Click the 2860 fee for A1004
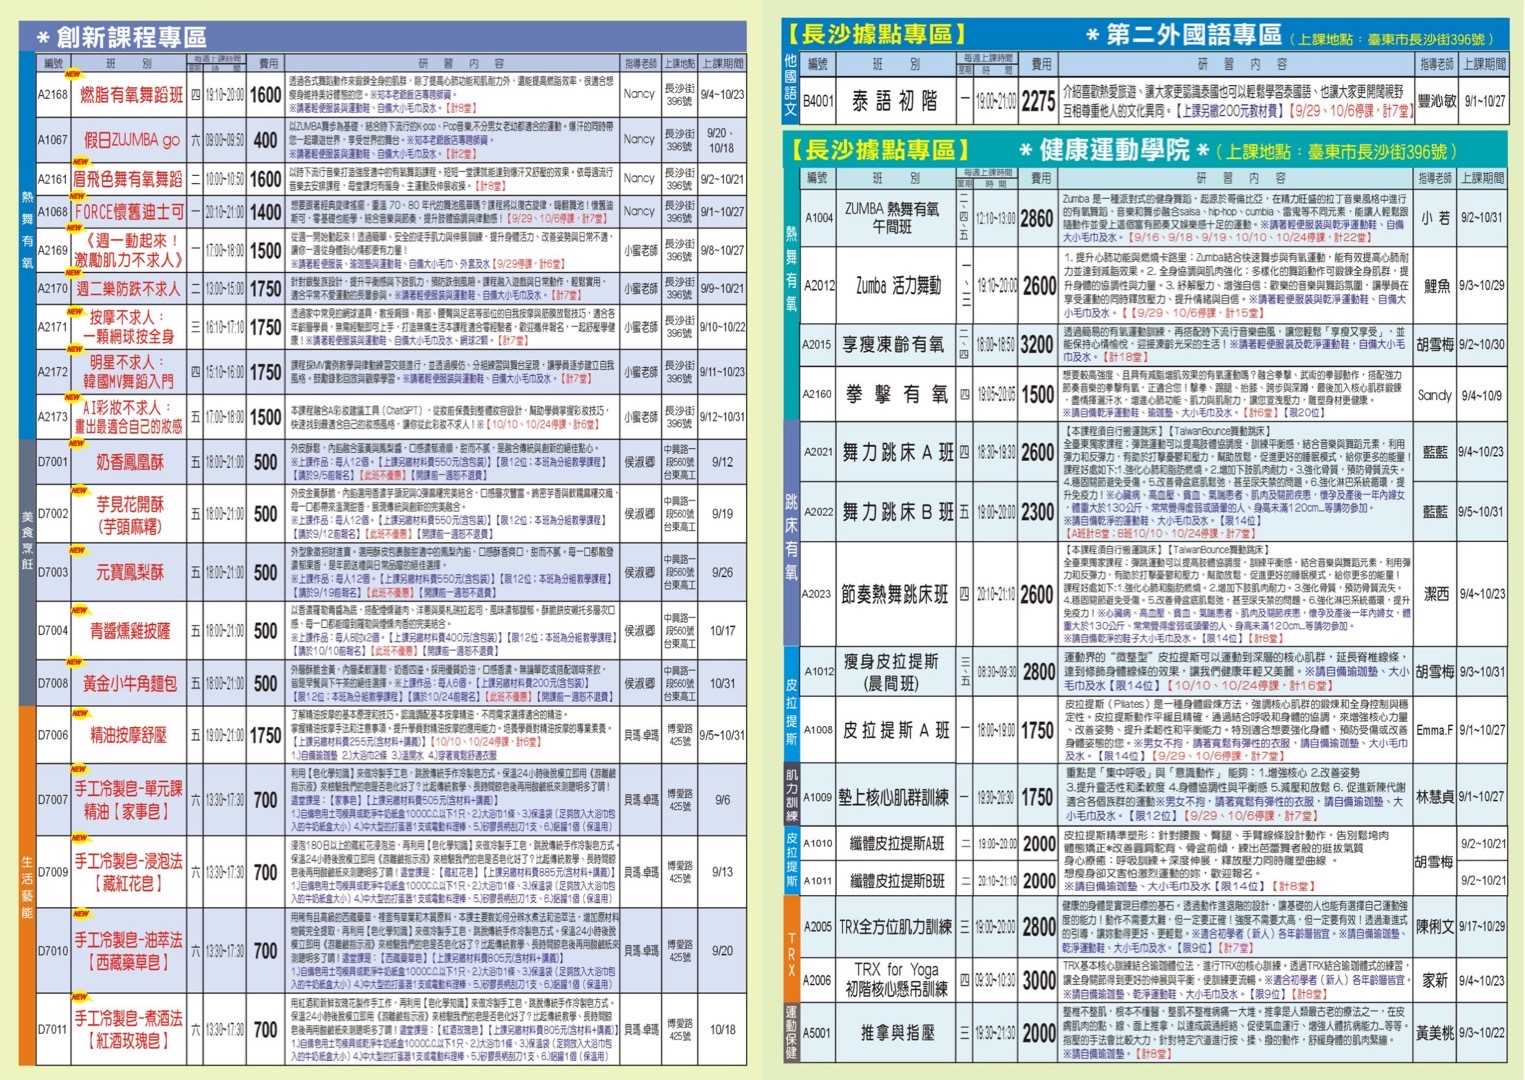The image size is (1525, 1080). pos(1037,218)
